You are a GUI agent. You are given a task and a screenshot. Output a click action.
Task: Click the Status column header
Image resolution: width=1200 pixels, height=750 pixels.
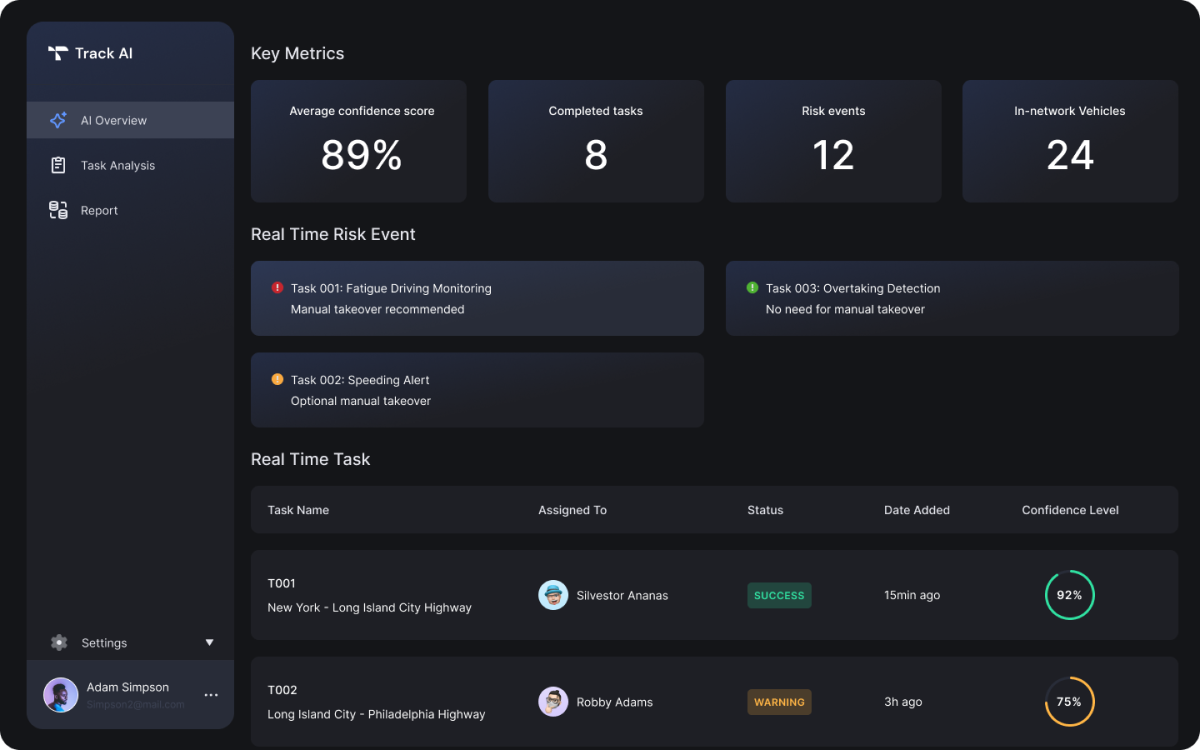(765, 510)
